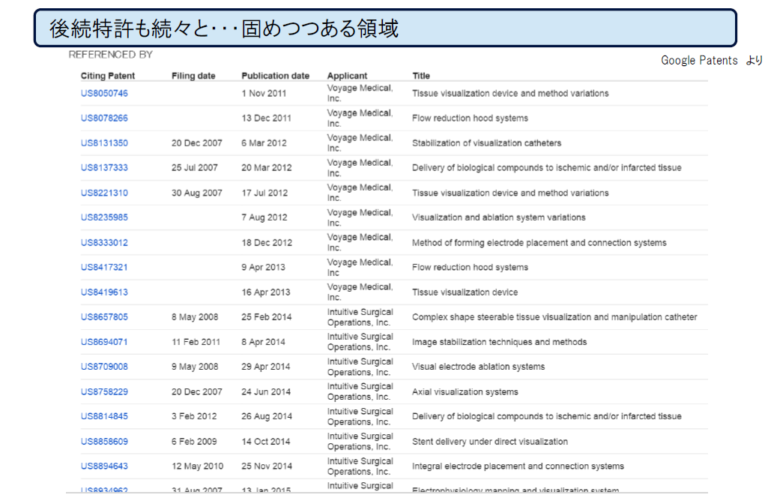The width and height of the screenshot is (768, 501).
Task: Open patent US8709008 on ablation systems
Action: [104, 367]
